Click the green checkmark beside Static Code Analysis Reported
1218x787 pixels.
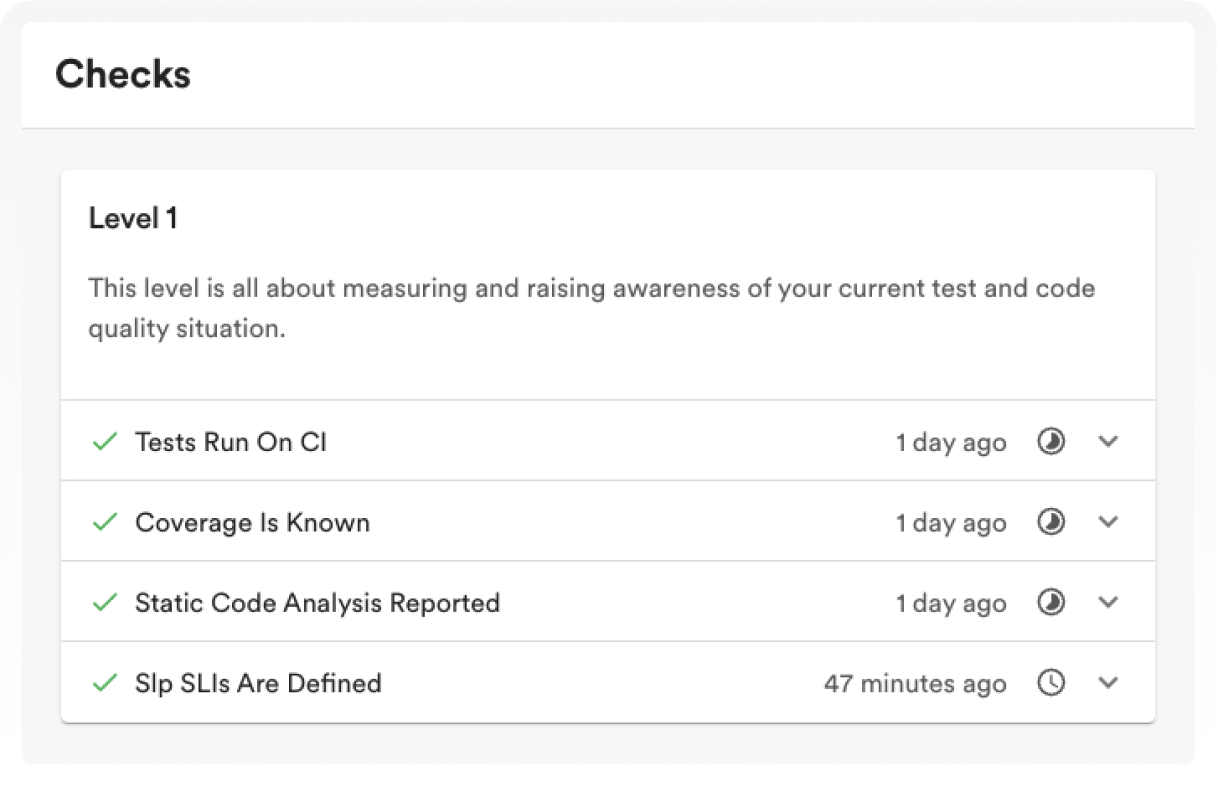[105, 602]
